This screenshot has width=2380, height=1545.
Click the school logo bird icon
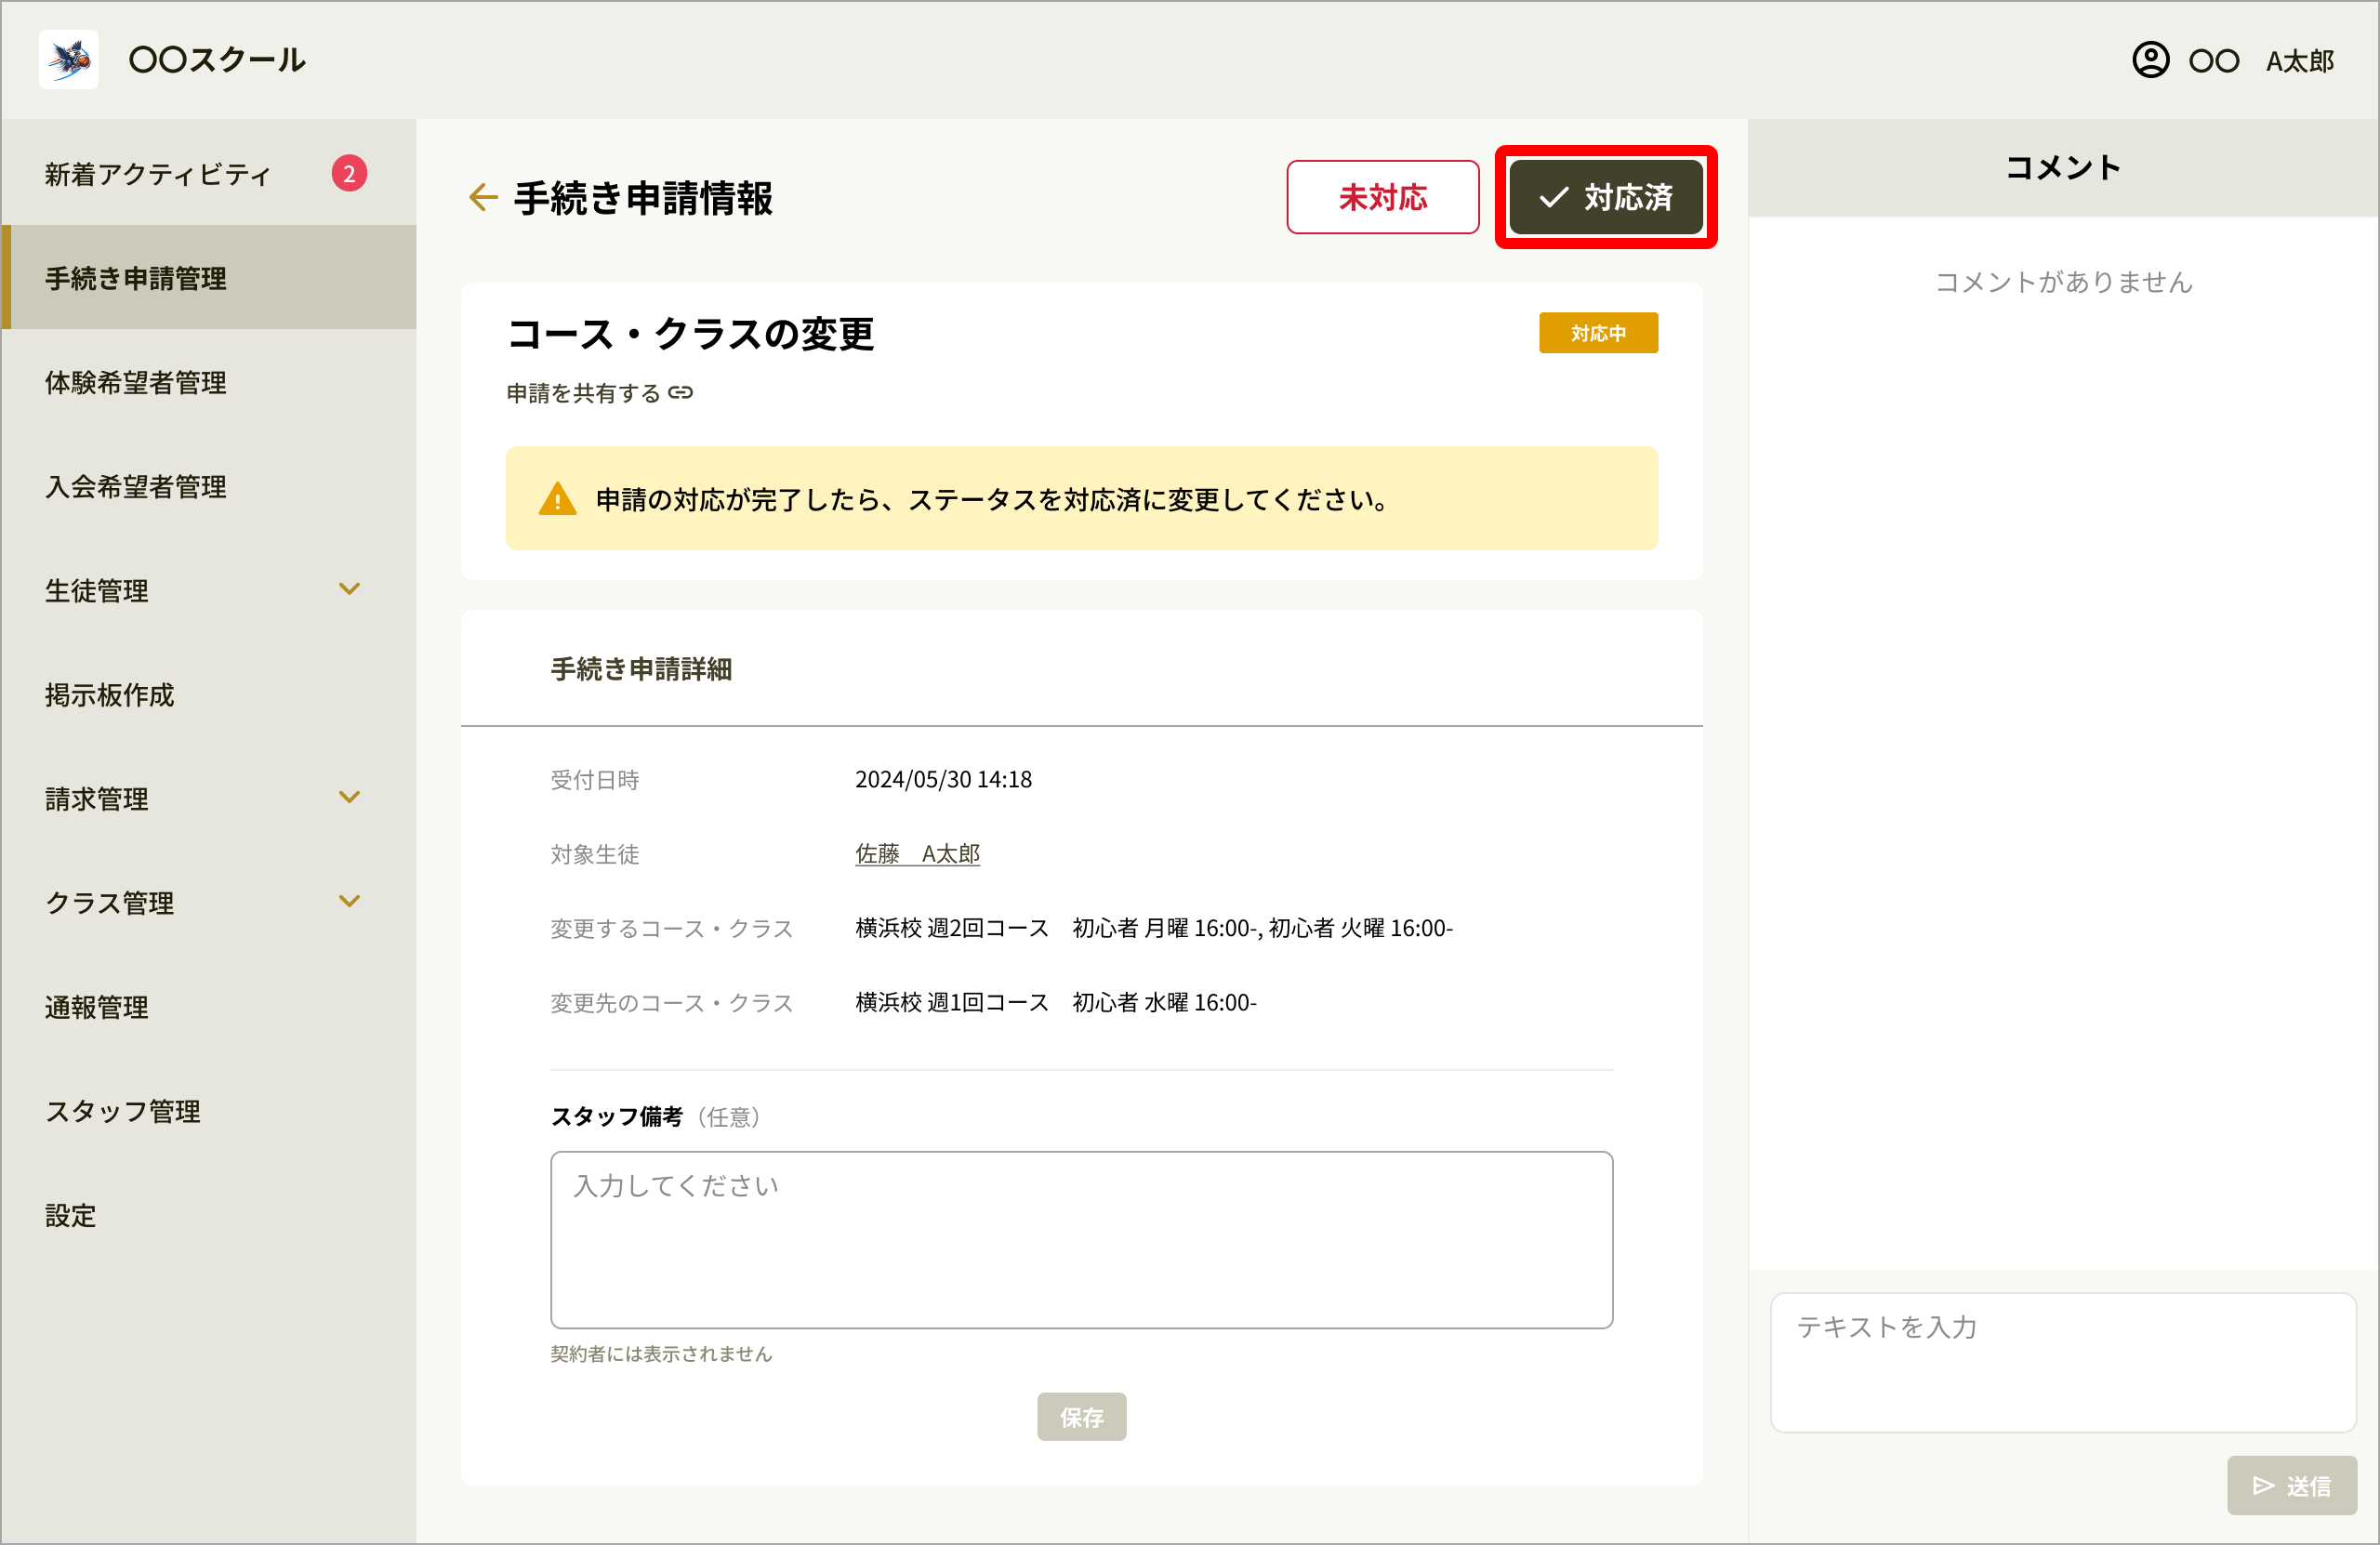[69, 60]
